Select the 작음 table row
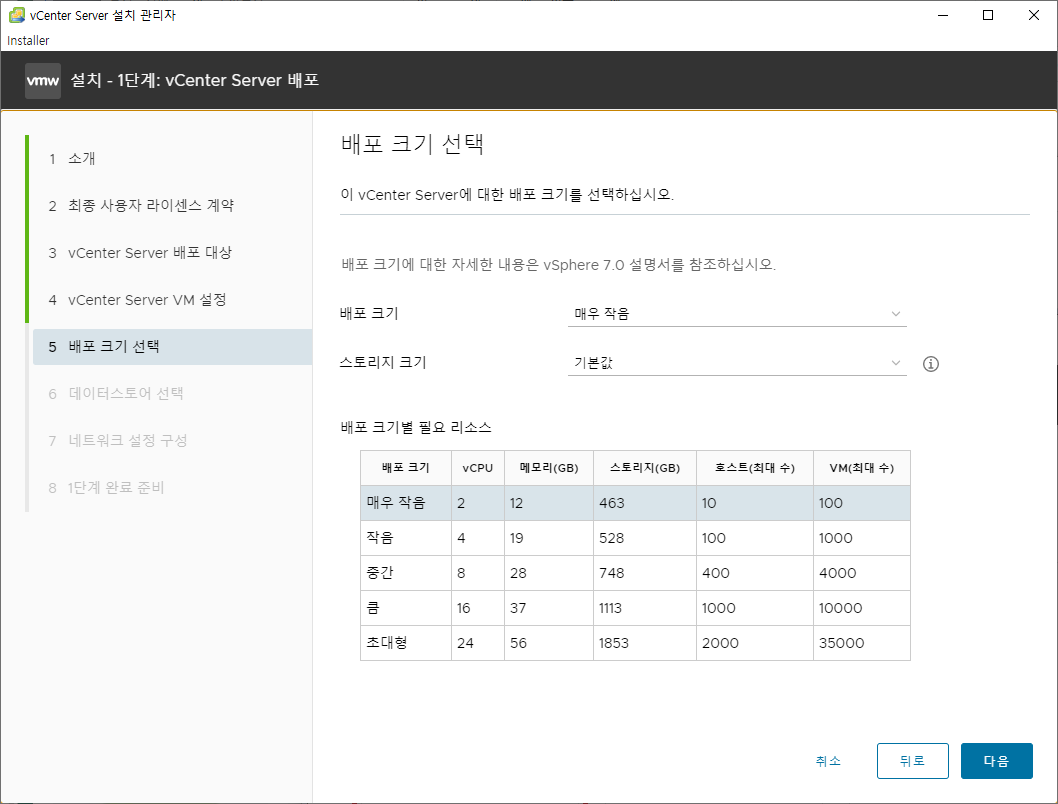The height and width of the screenshot is (804, 1058). tap(635, 538)
